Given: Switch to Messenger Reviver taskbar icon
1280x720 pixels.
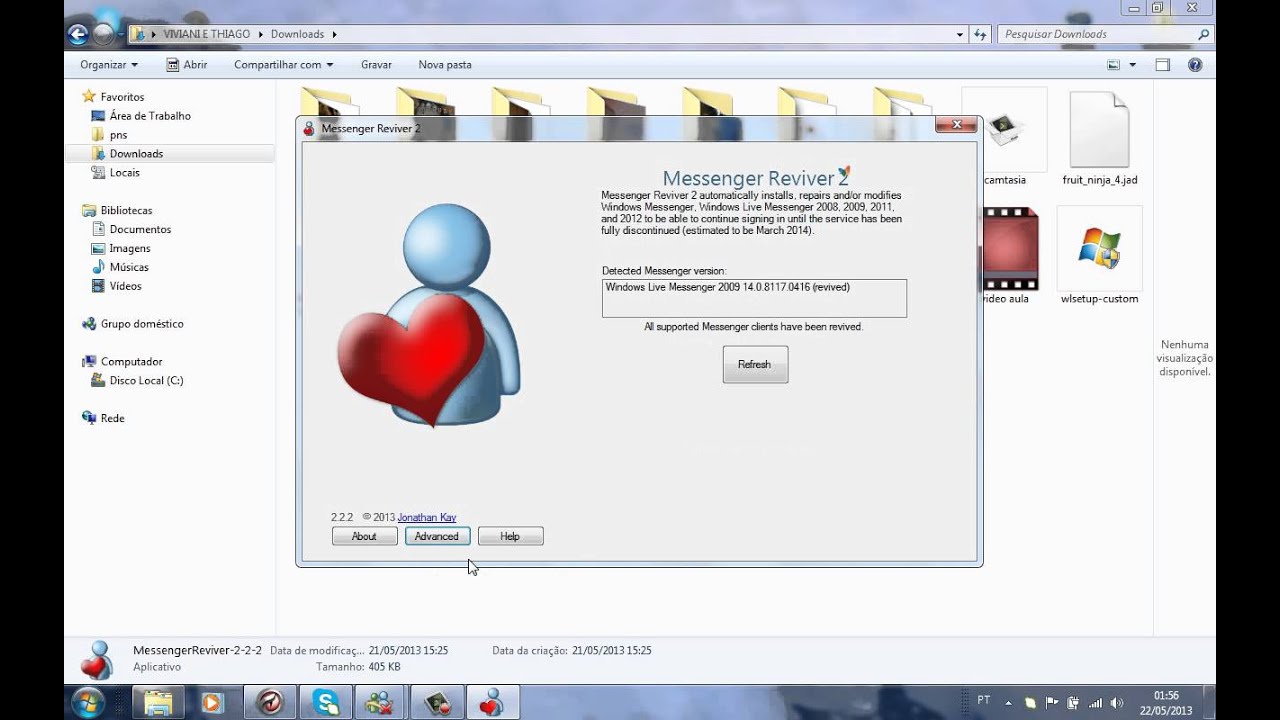Looking at the screenshot, I should [x=492, y=703].
